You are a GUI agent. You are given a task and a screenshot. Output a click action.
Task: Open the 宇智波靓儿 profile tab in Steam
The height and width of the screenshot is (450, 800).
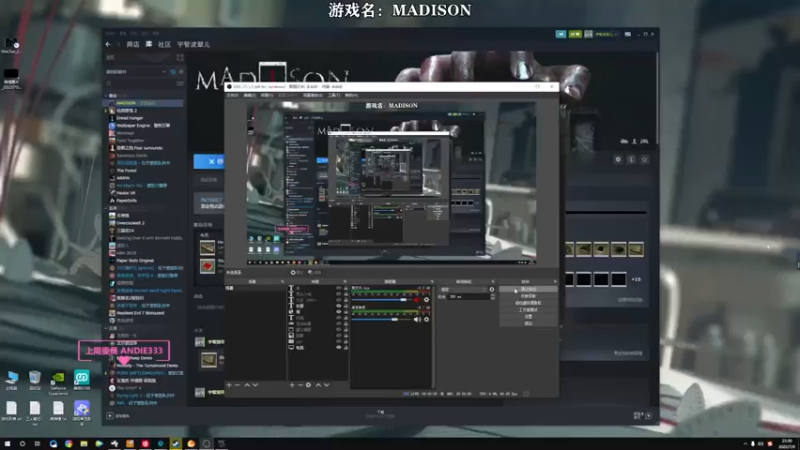click(x=193, y=44)
